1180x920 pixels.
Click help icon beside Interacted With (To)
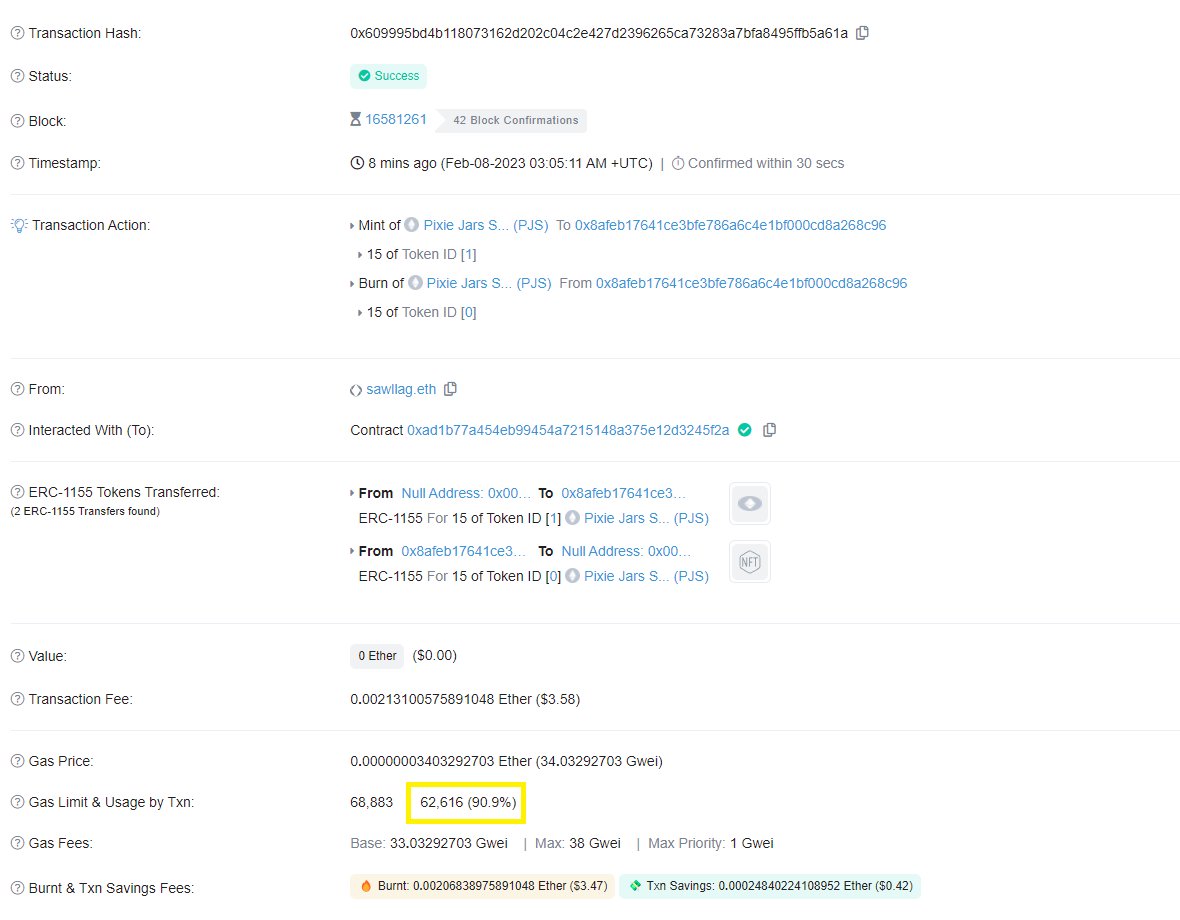17,430
